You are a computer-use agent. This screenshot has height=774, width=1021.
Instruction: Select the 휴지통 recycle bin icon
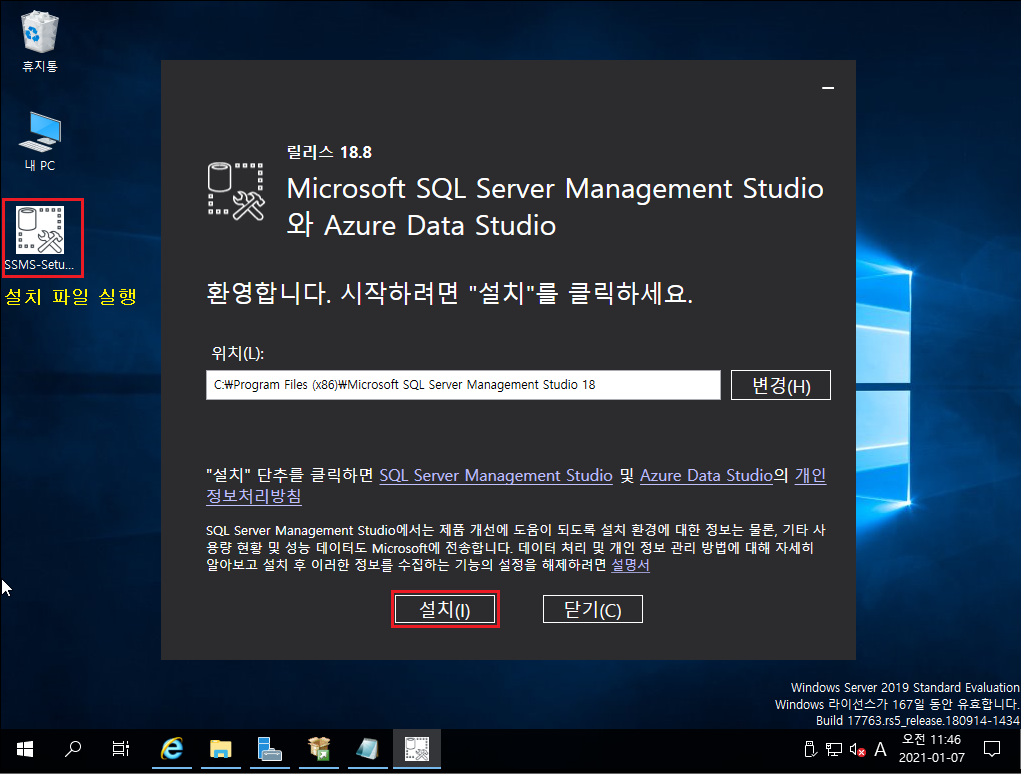[40, 42]
